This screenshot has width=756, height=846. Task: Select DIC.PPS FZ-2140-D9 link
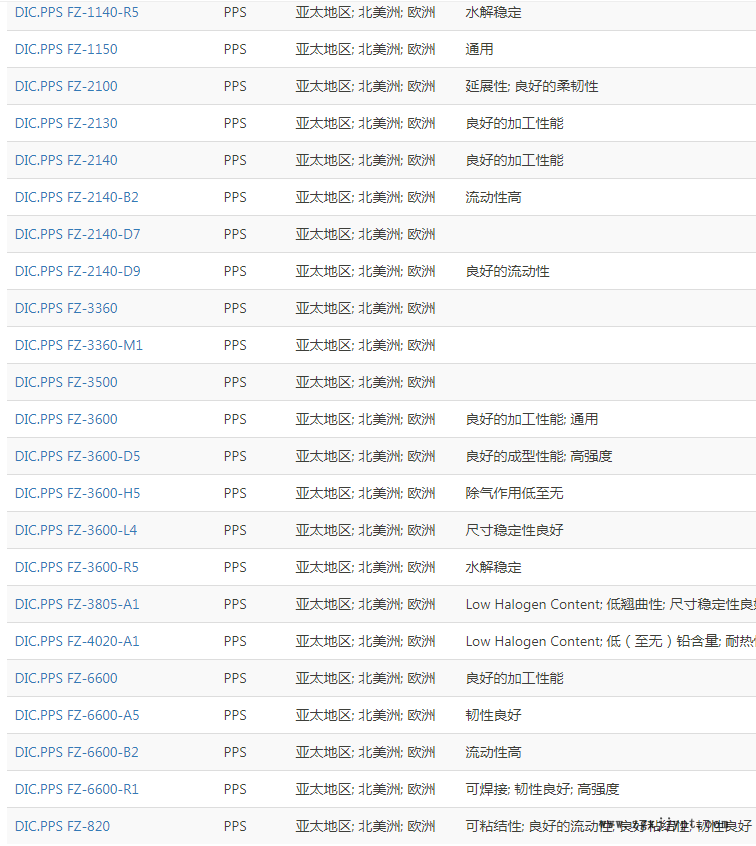[77, 272]
